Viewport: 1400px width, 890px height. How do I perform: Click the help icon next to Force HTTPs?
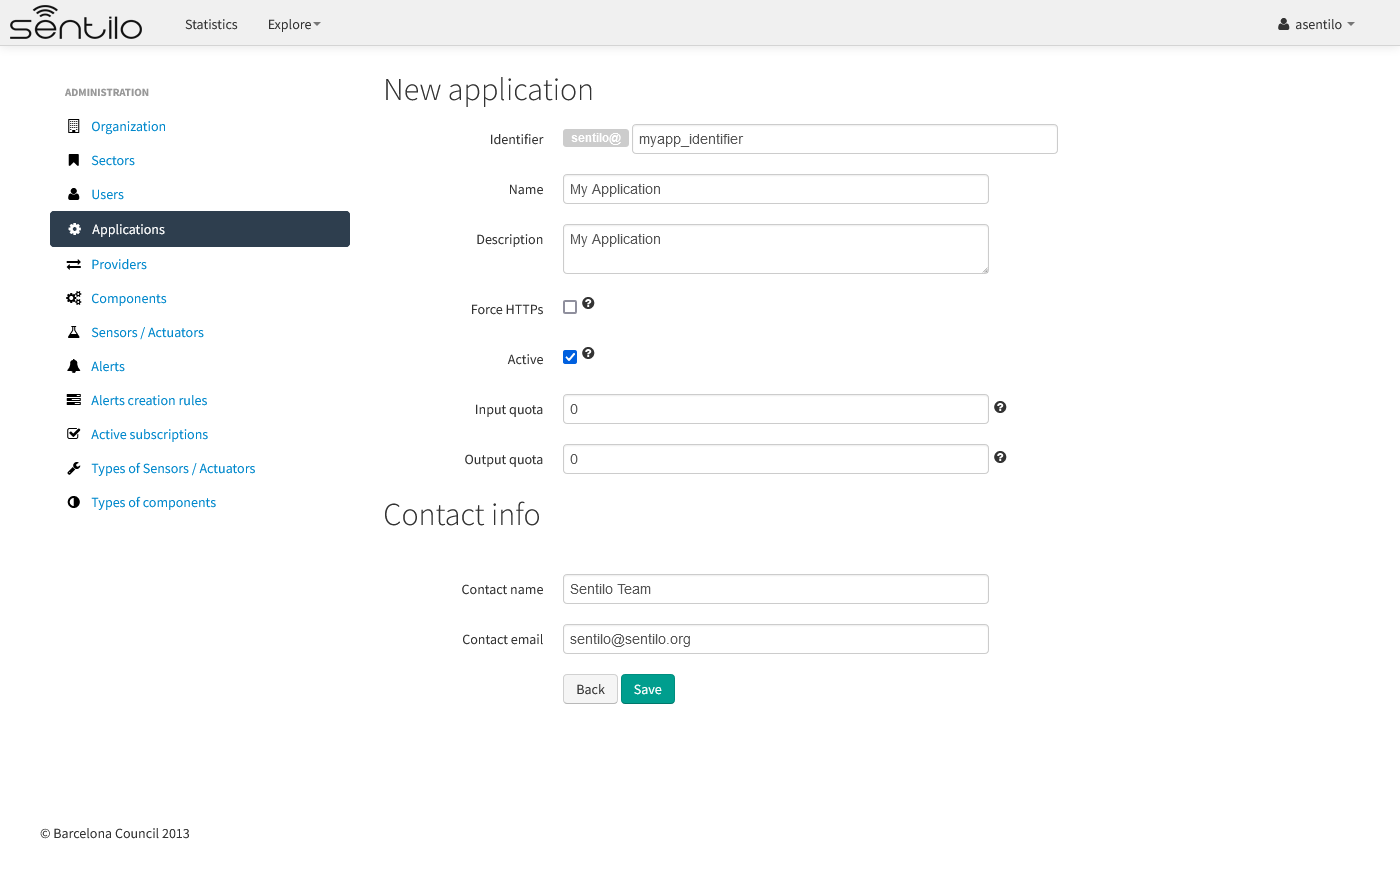tap(588, 303)
